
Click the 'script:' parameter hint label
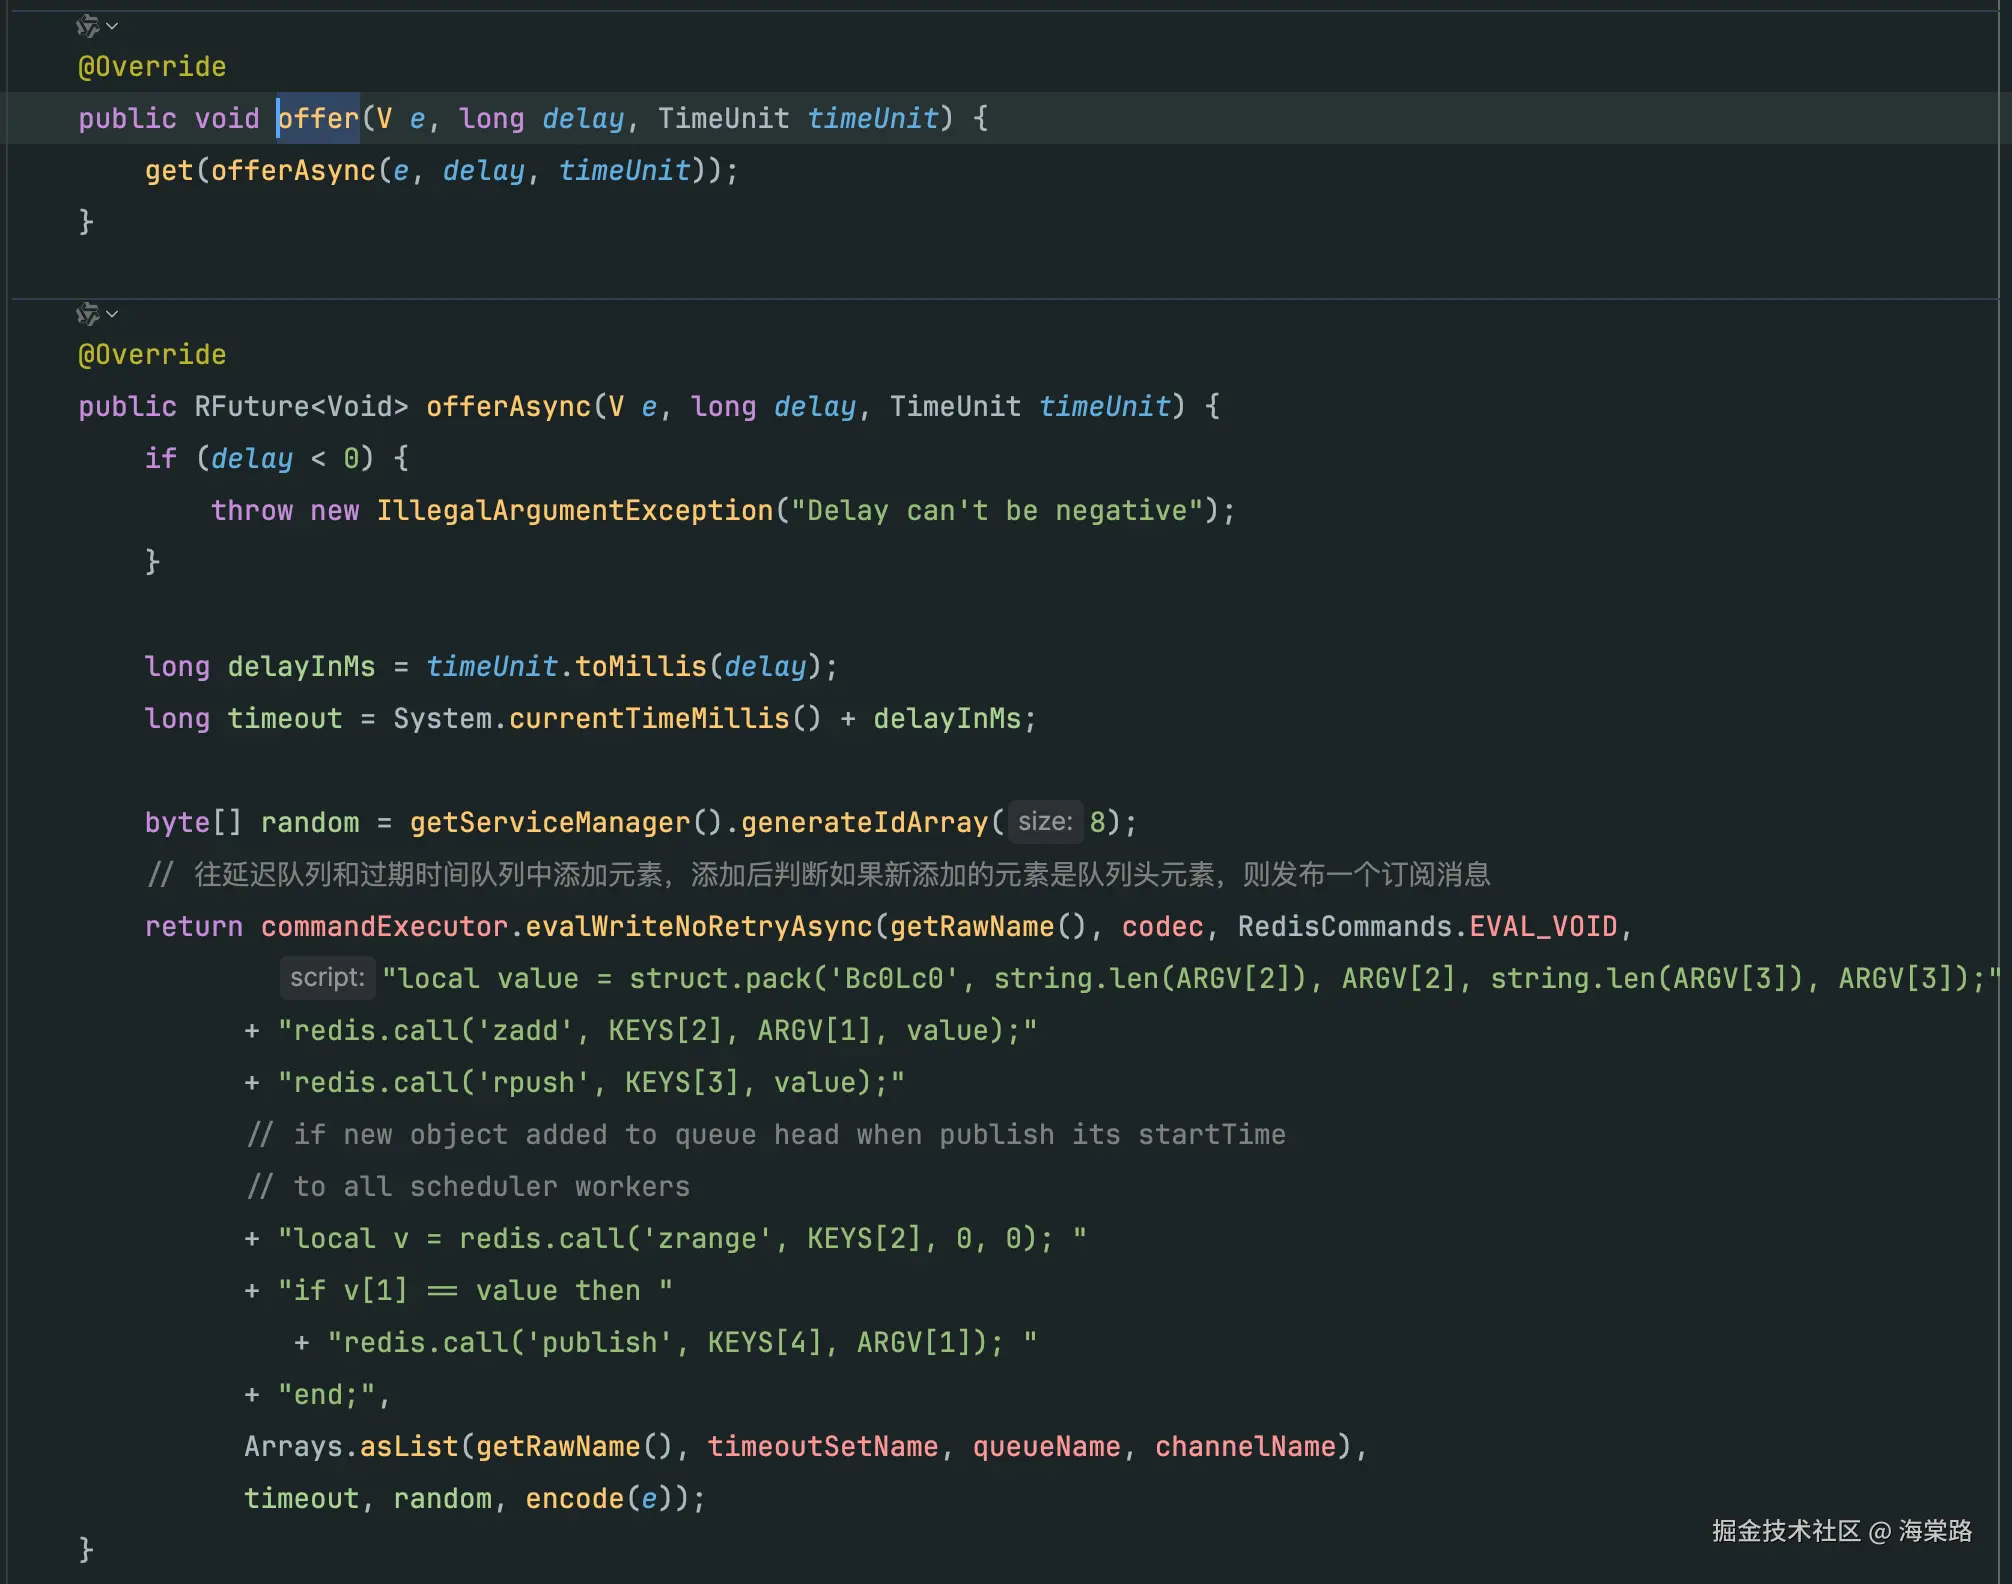[327, 978]
